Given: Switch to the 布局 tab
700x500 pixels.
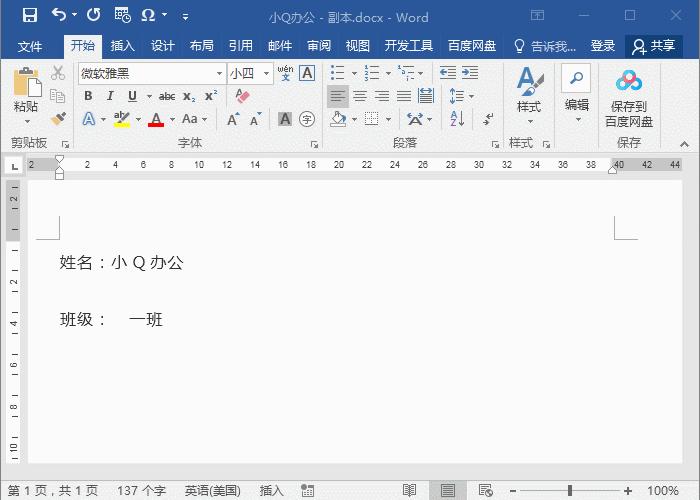Looking at the screenshot, I should pos(201,46).
